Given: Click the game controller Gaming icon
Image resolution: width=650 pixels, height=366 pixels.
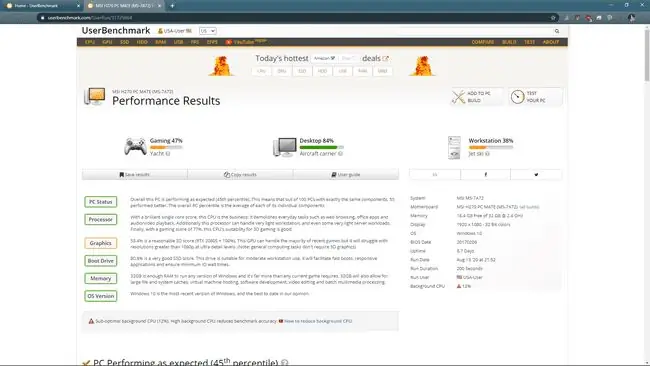Looking at the screenshot, I should point(135,147).
